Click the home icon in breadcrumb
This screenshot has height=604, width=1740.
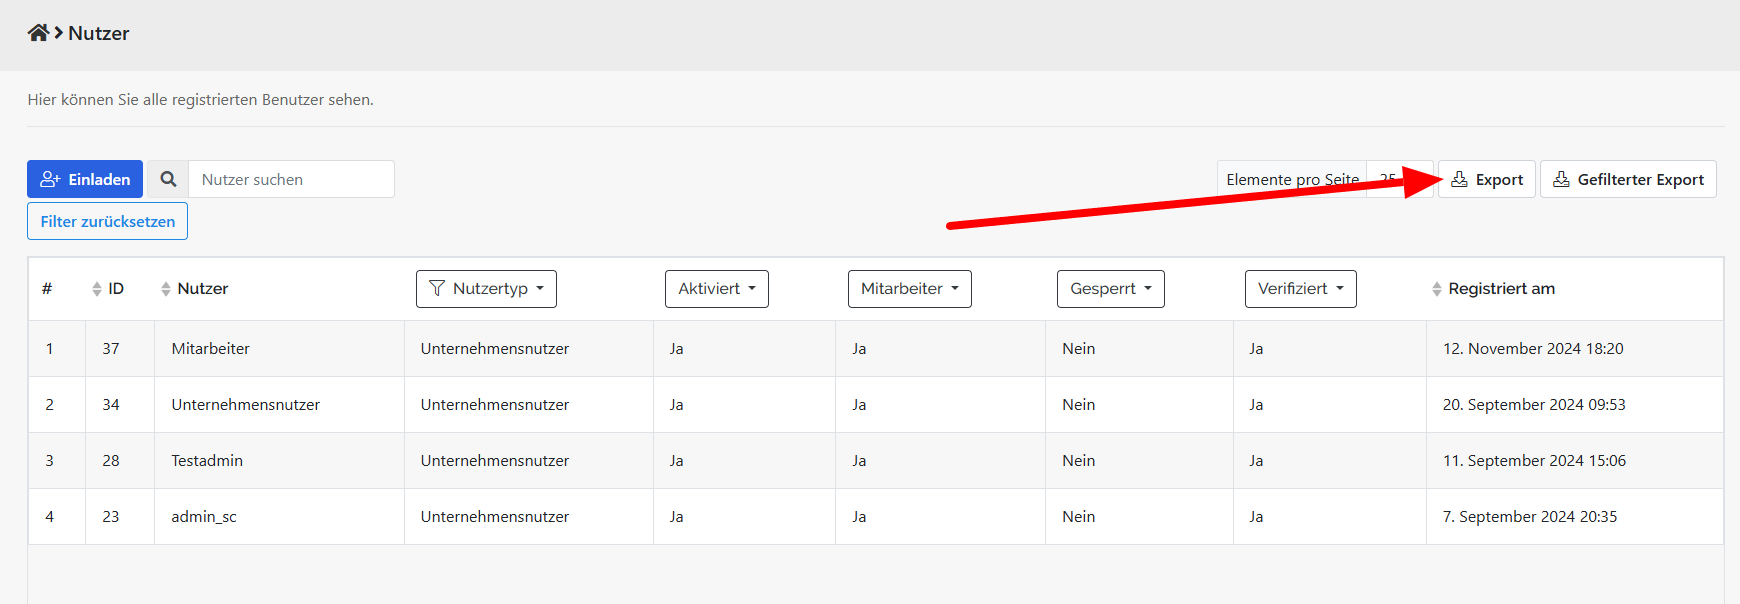click(x=38, y=33)
